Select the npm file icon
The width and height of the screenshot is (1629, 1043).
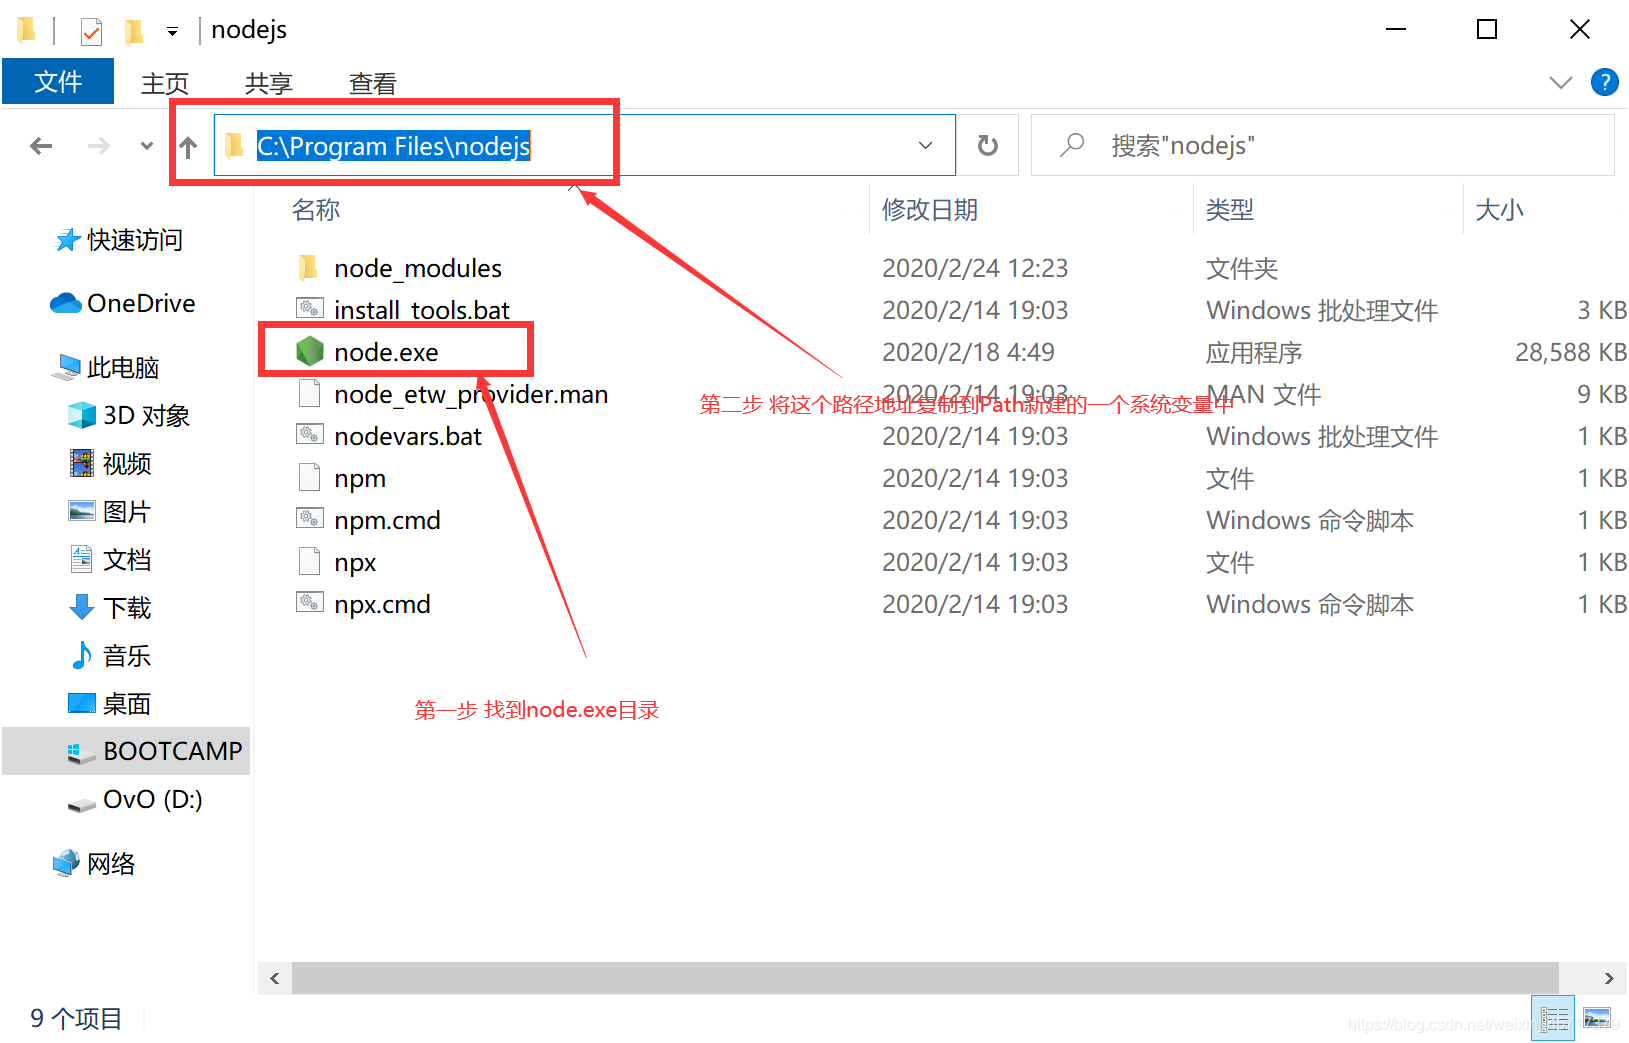pyautogui.click(x=309, y=477)
